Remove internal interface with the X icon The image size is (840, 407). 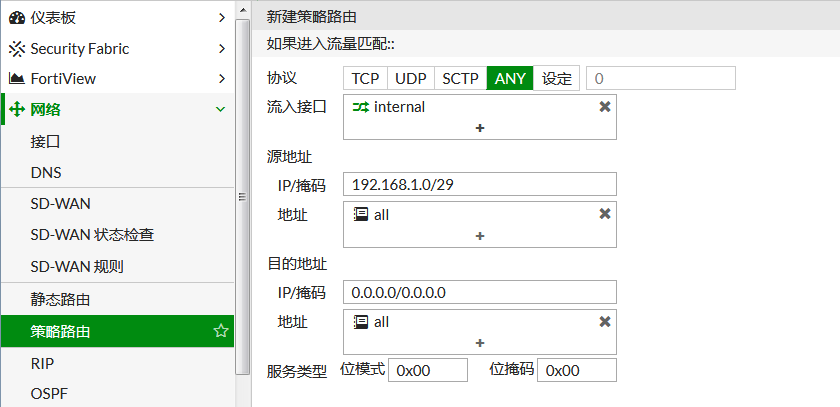604,107
